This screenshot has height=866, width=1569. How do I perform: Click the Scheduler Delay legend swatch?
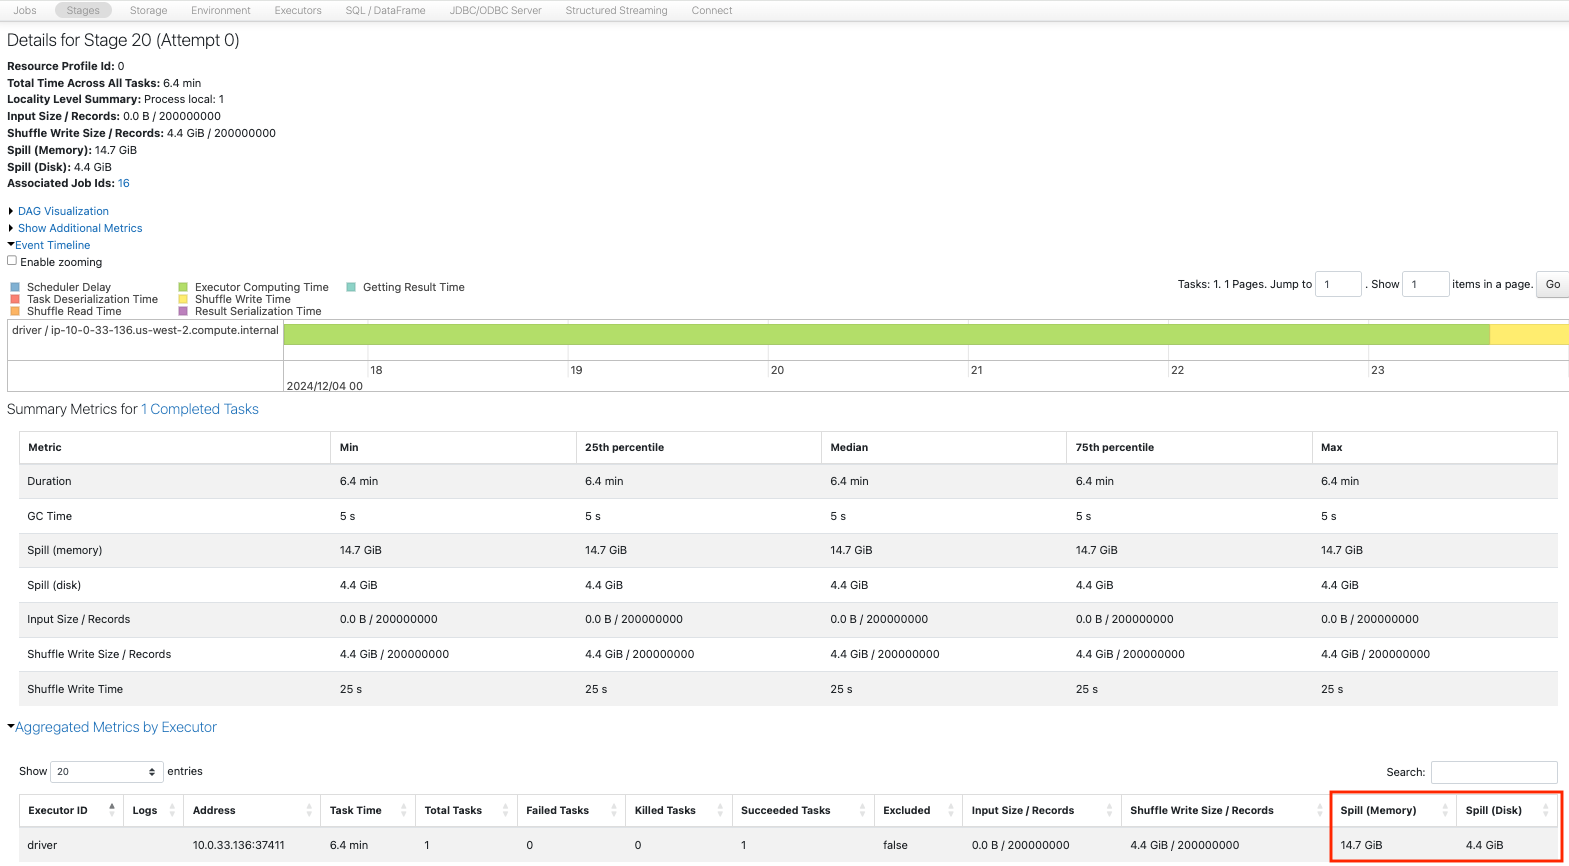15,287
